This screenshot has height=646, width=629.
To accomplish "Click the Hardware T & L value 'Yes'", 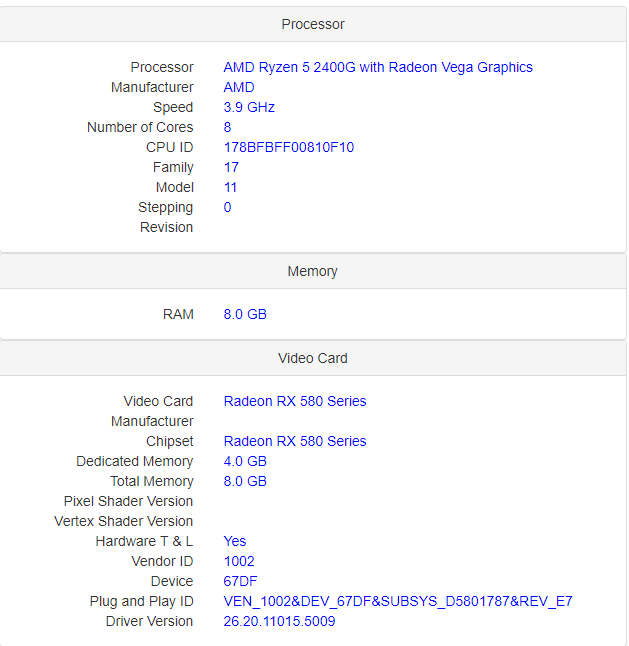I will pyautogui.click(x=235, y=541).
